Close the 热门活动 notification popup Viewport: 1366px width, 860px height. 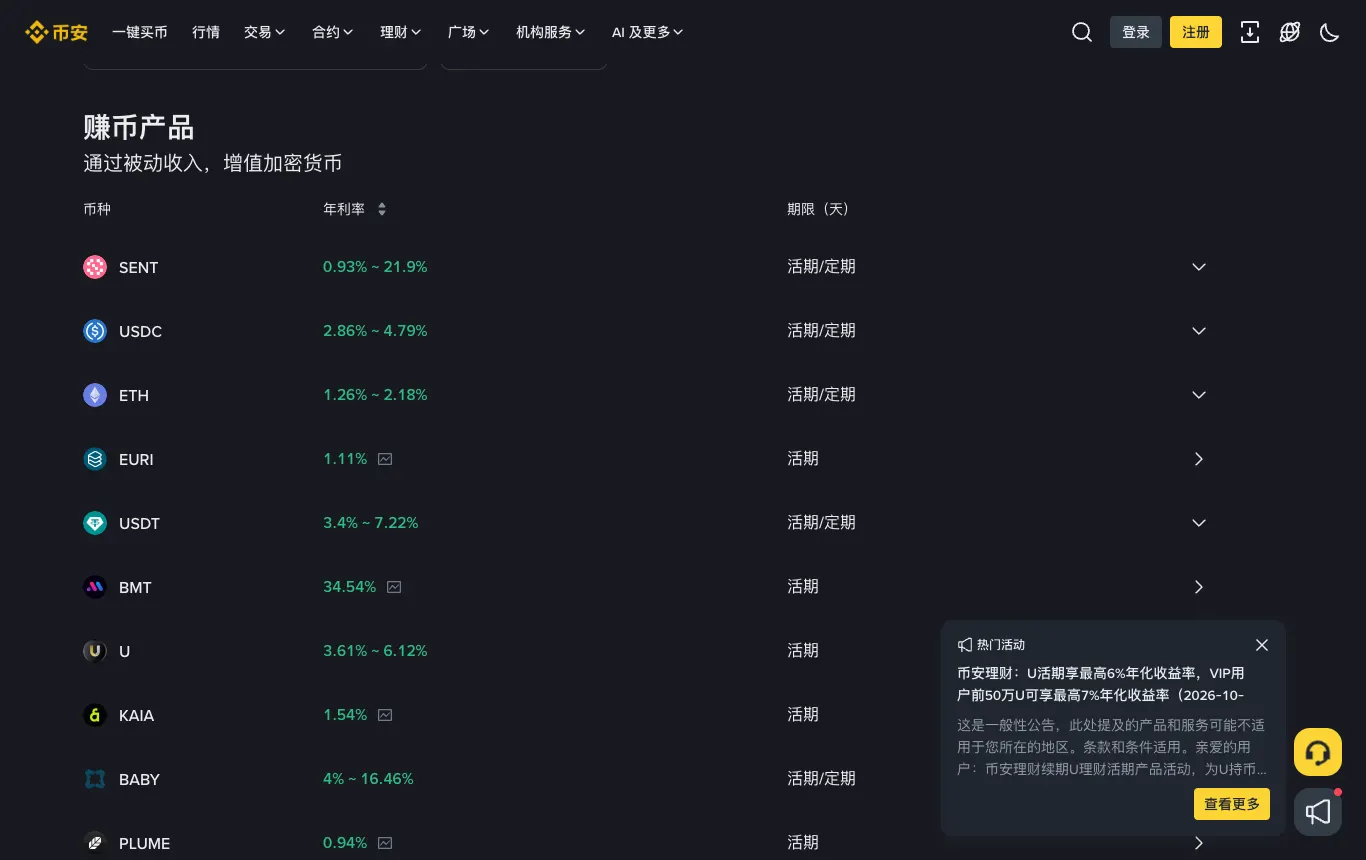(x=1262, y=645)
